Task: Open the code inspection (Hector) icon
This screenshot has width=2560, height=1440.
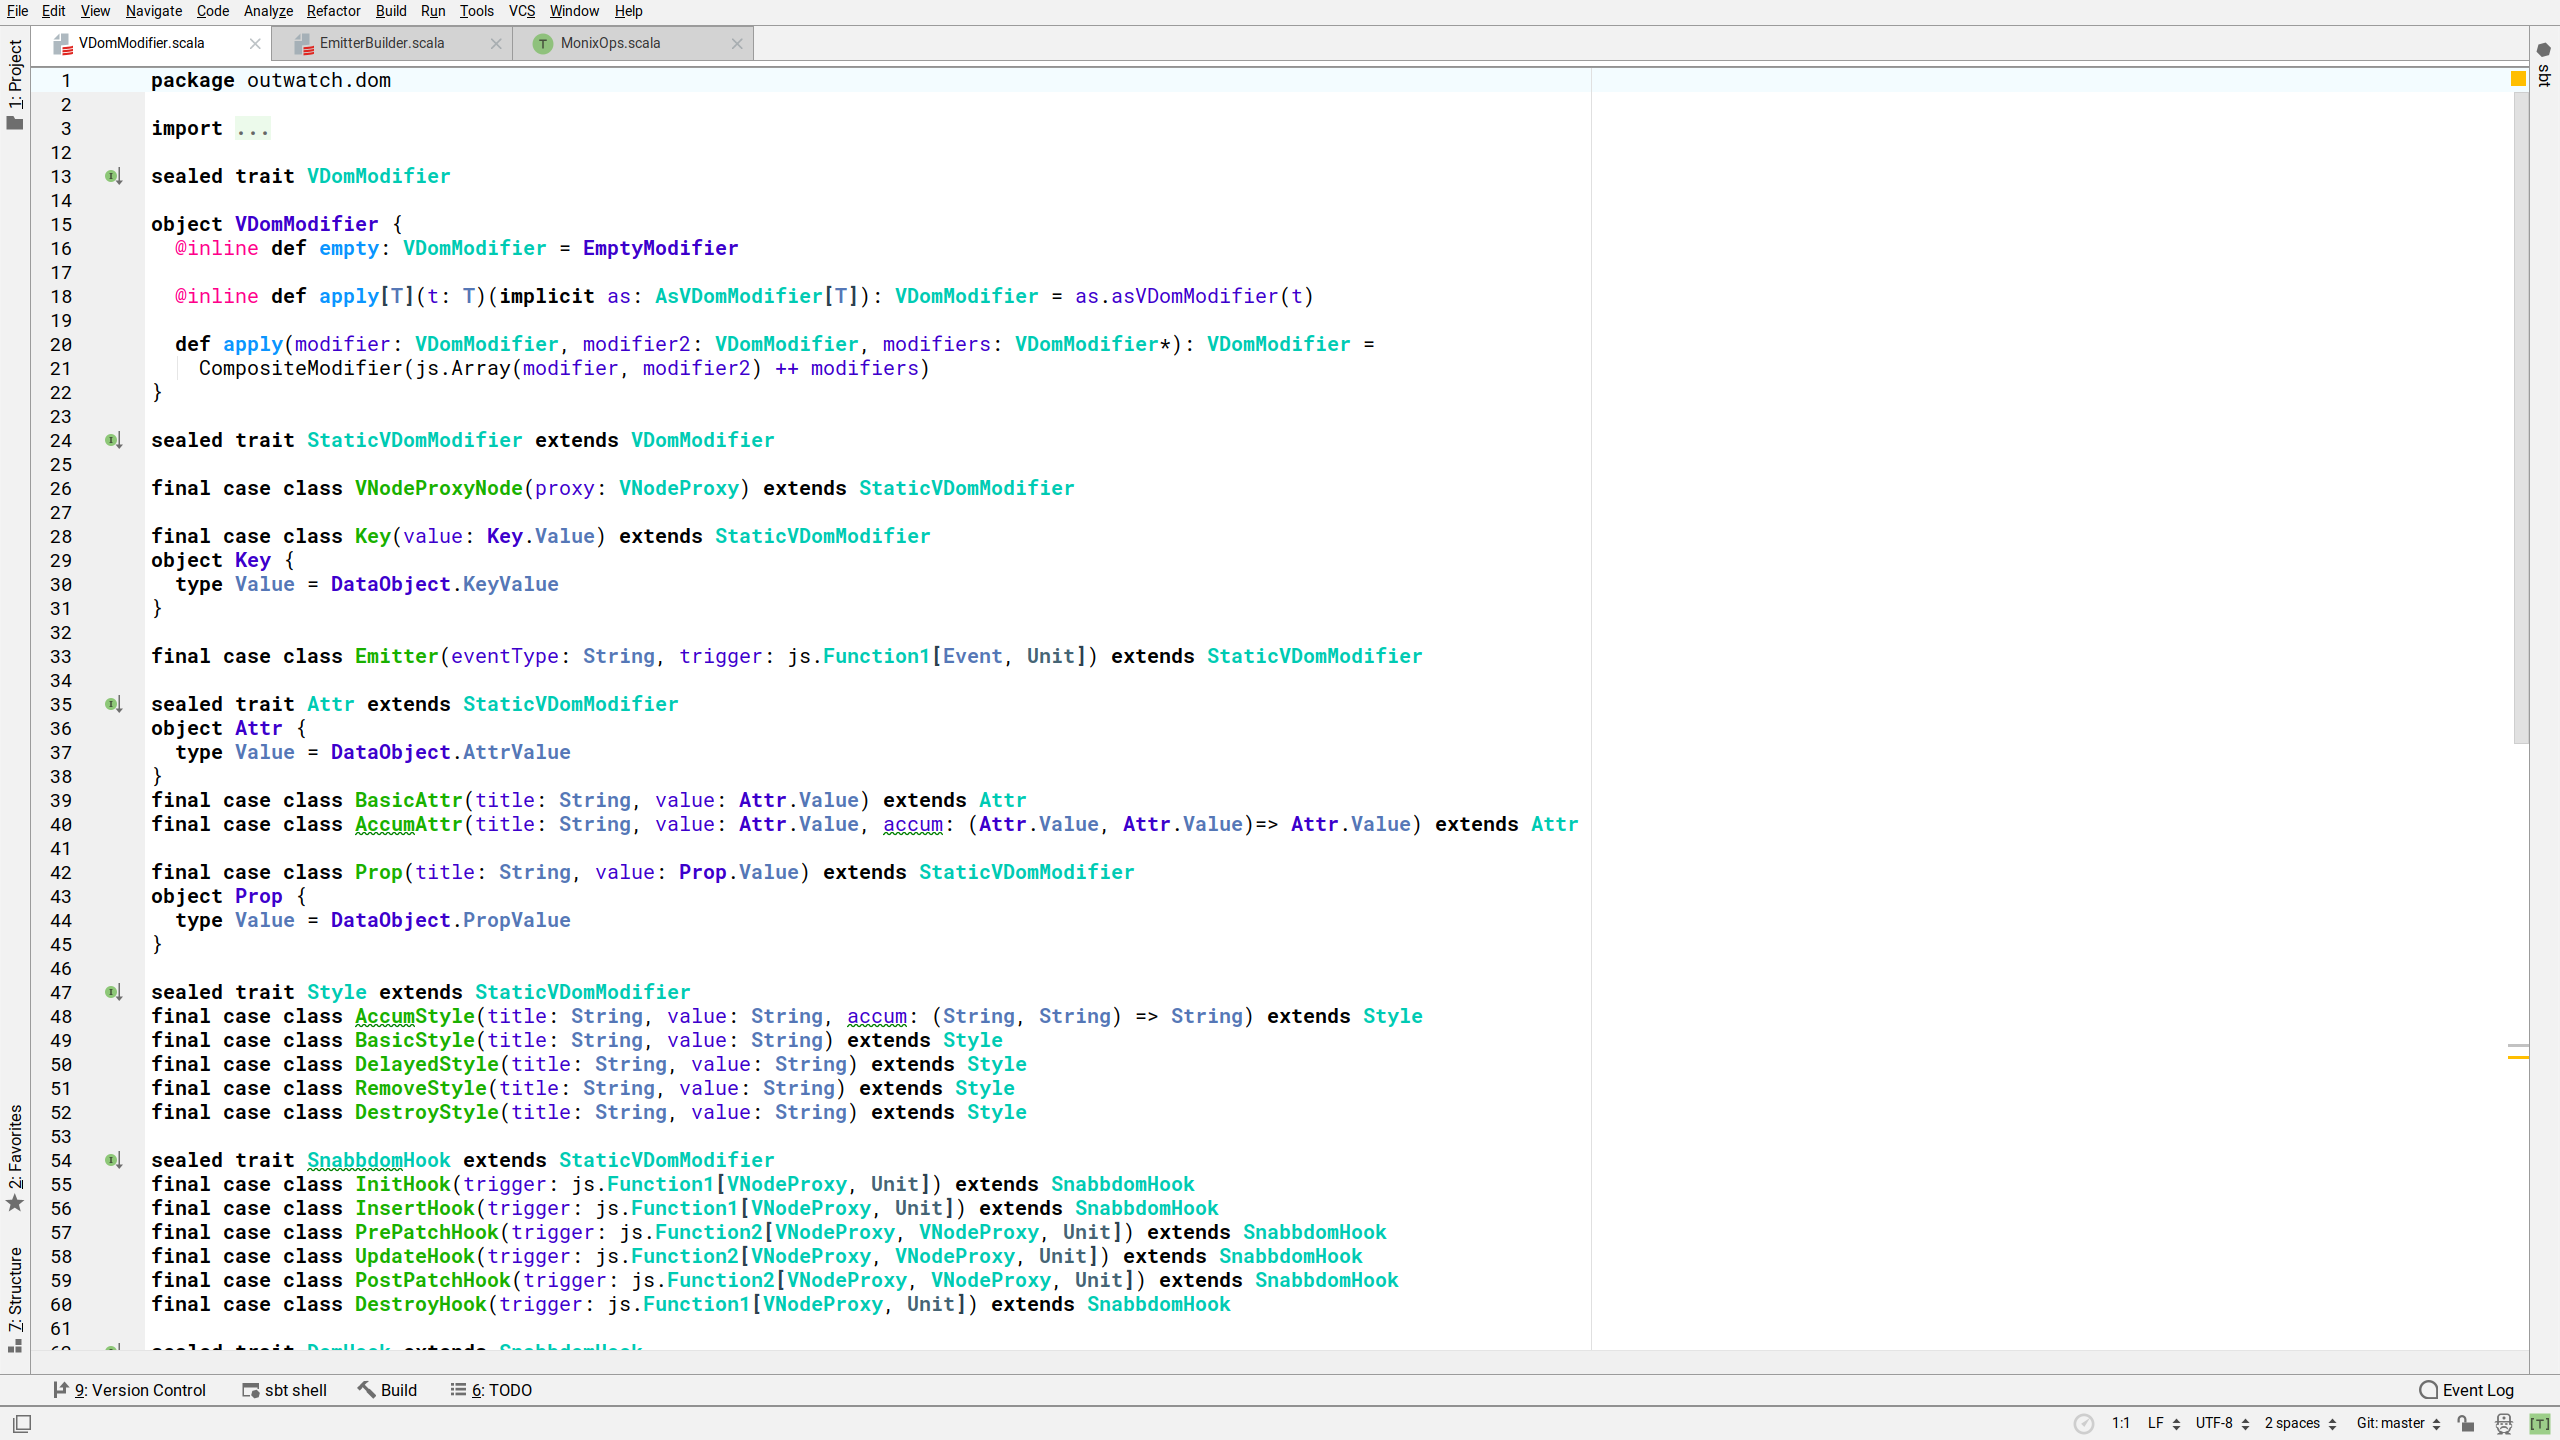Action: [2503, 1423]
